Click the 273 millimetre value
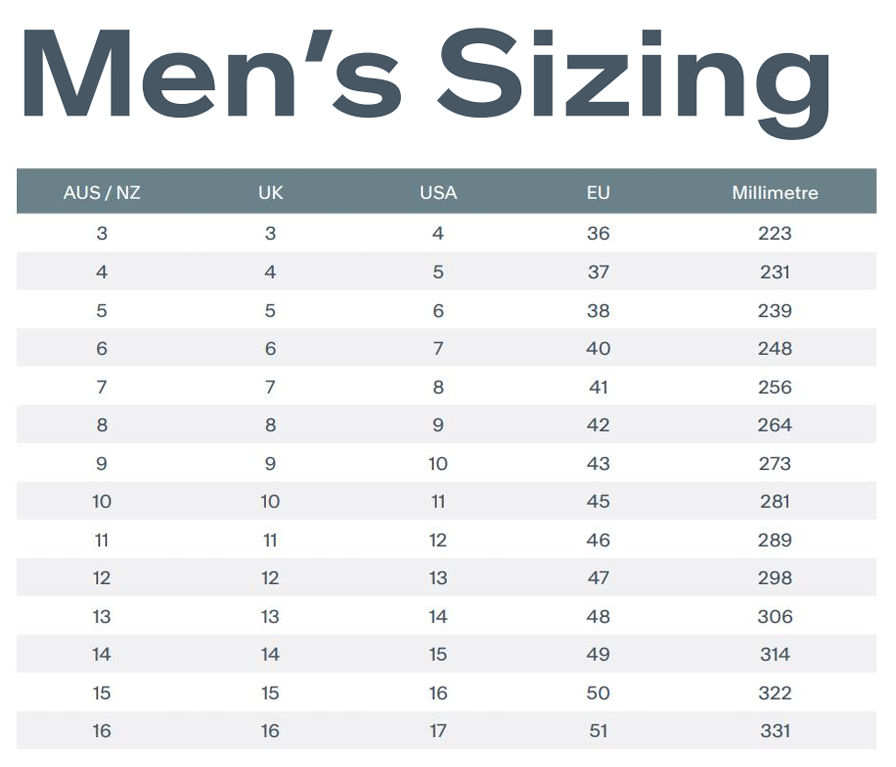Screen dimensions: 896x767 click(x=775, y=464)
